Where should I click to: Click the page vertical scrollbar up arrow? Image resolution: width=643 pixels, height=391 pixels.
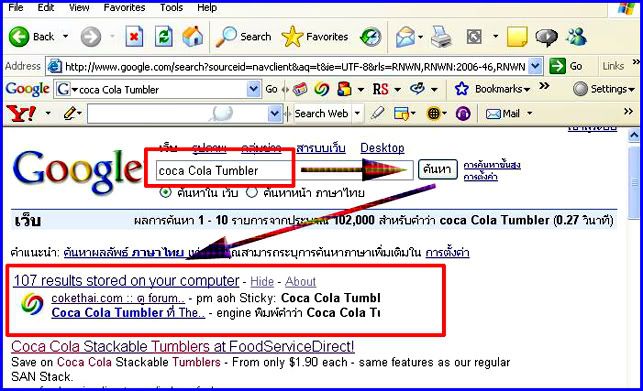point(634,135)
